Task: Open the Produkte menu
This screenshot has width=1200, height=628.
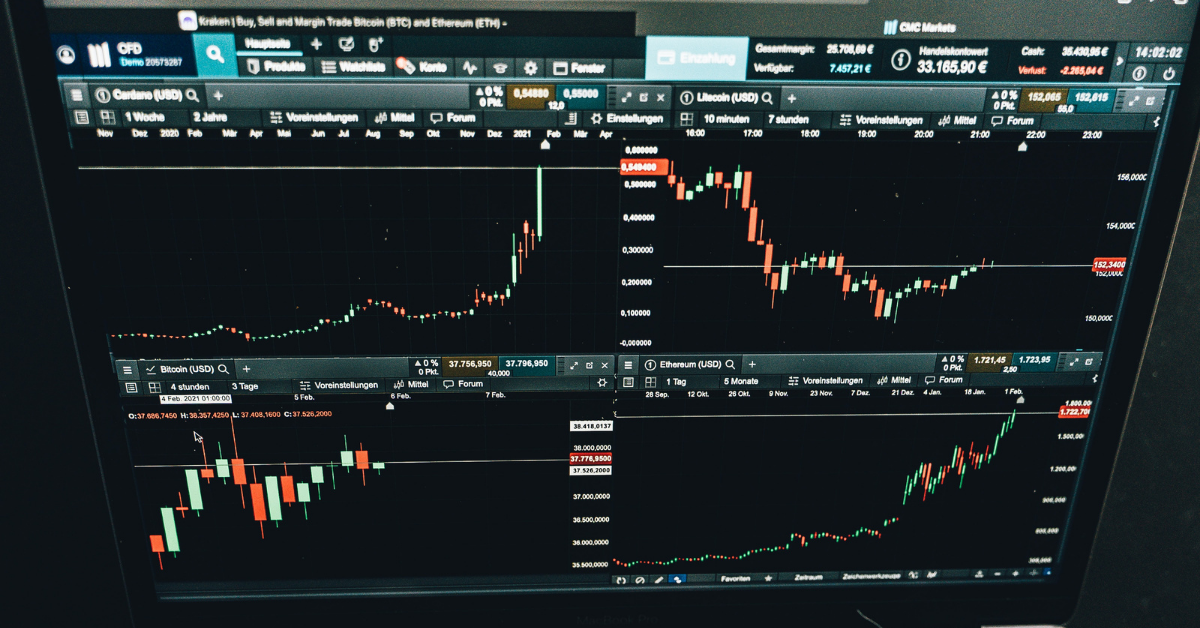Action: coord(277,68)
